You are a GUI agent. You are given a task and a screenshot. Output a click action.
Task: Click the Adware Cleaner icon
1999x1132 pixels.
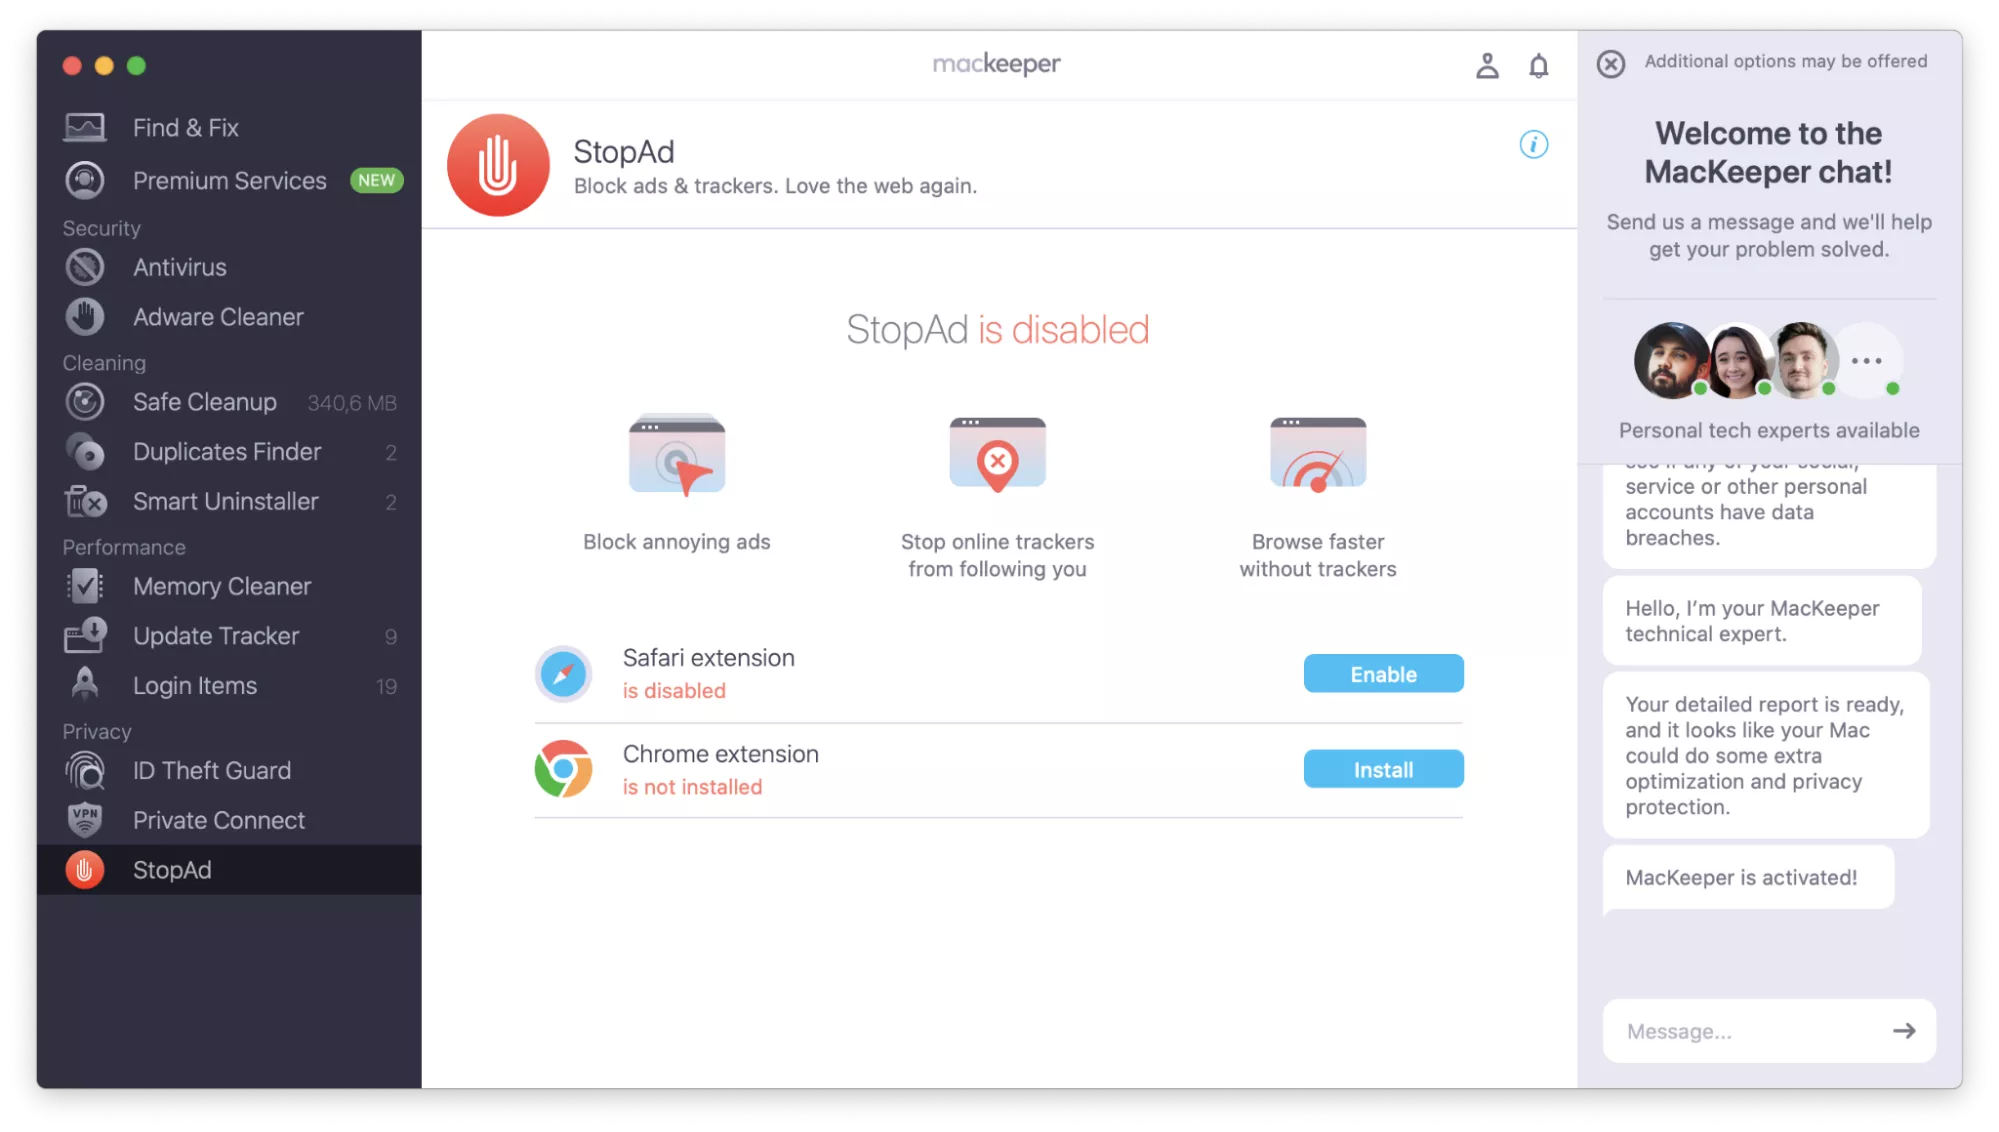[x=85, y=317]
